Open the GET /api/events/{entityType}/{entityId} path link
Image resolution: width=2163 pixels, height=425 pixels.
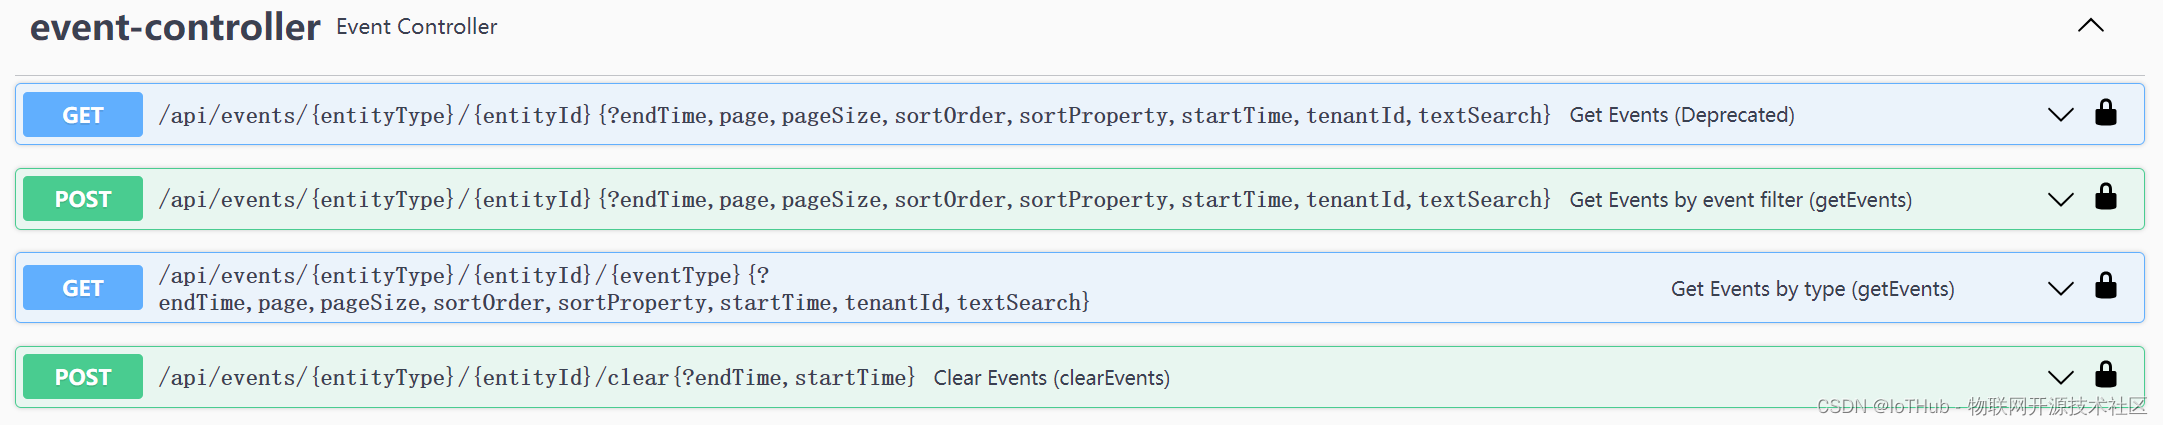(x=855, y=116)
